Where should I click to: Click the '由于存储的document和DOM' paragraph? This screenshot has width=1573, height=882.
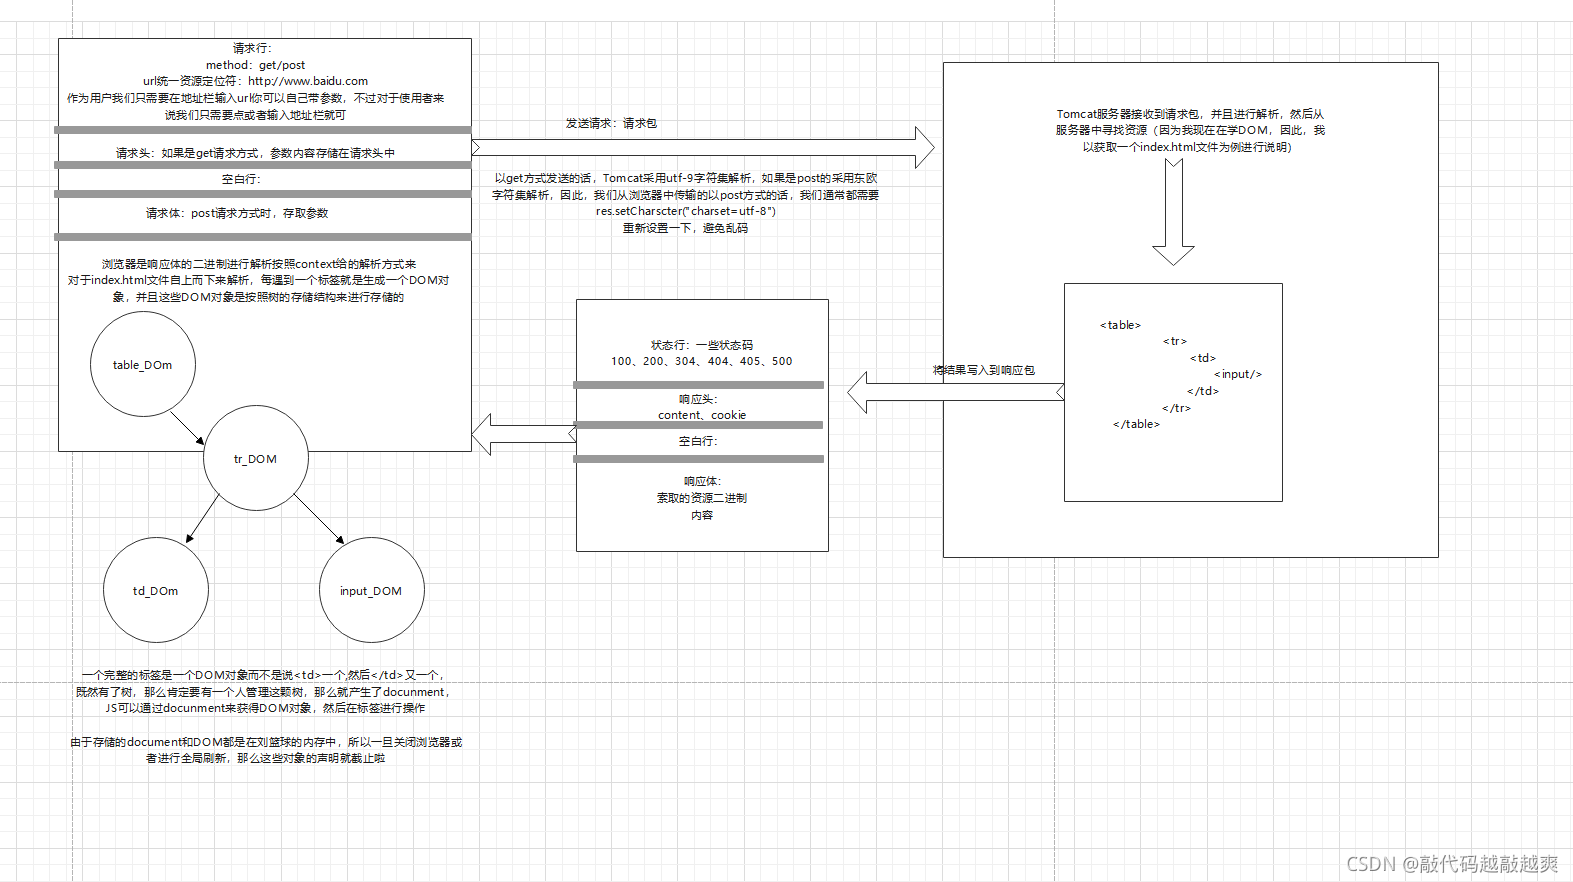[x=266, y=750]
